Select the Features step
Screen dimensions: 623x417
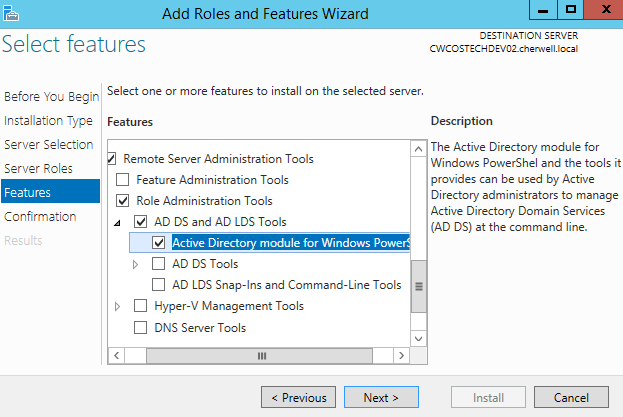point(50,191)
